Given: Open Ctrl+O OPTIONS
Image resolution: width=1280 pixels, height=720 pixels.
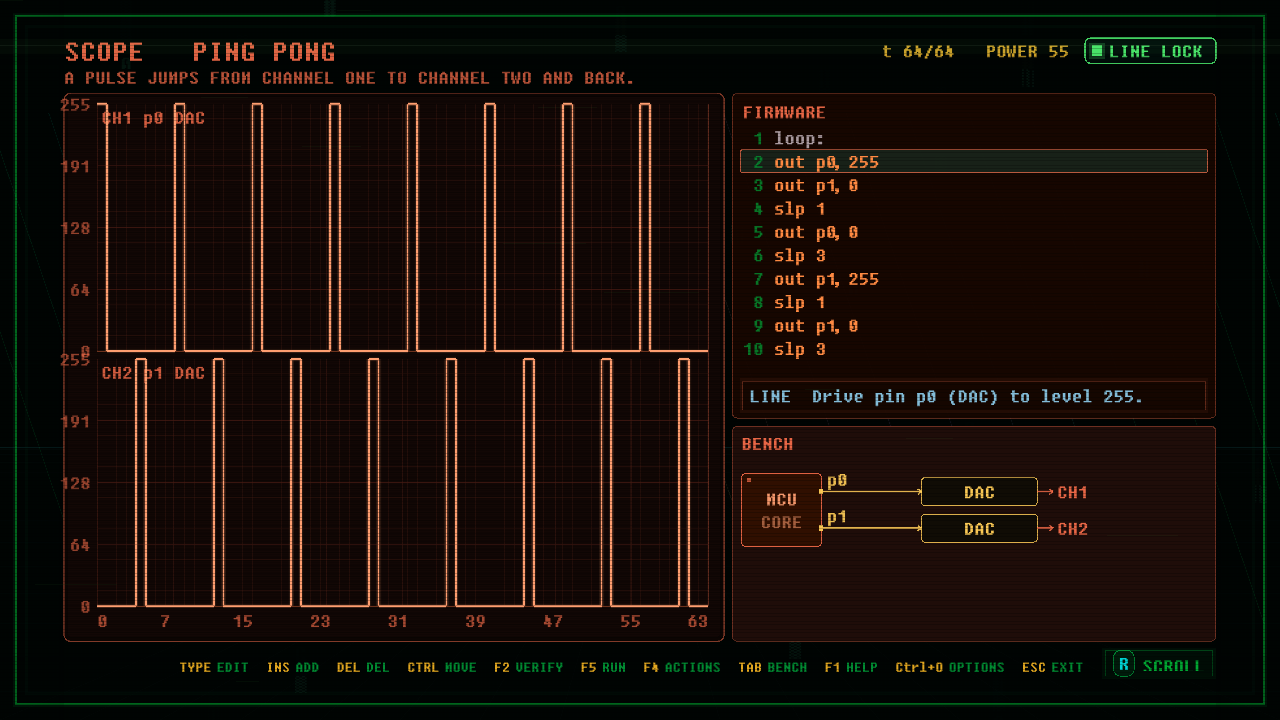Looking at the screenshot, I should coord(950,667).
